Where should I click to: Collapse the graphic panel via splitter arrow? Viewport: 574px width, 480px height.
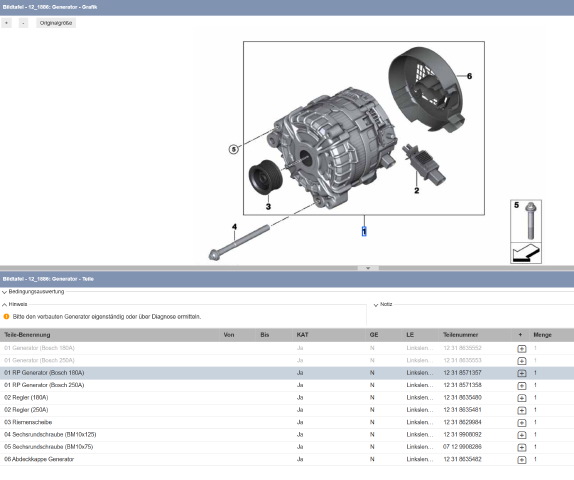[x=368, y=268]
